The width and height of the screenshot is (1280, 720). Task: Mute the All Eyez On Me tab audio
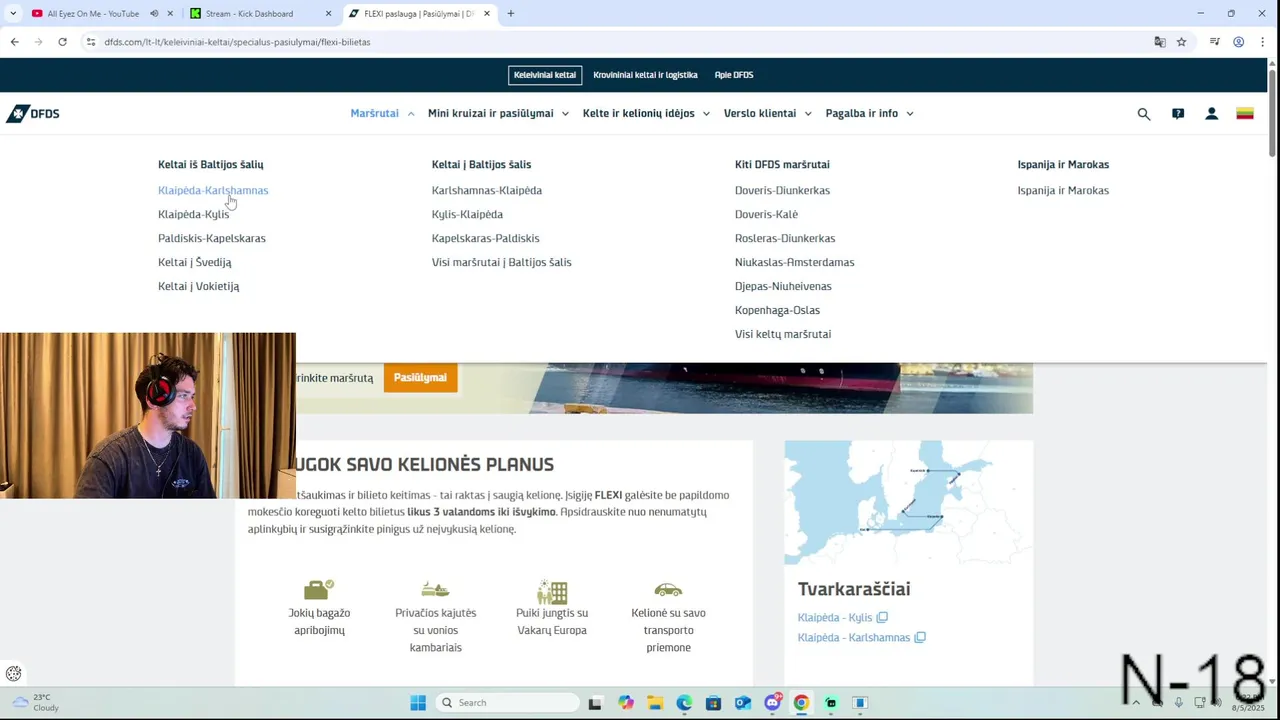click(154, 14)
